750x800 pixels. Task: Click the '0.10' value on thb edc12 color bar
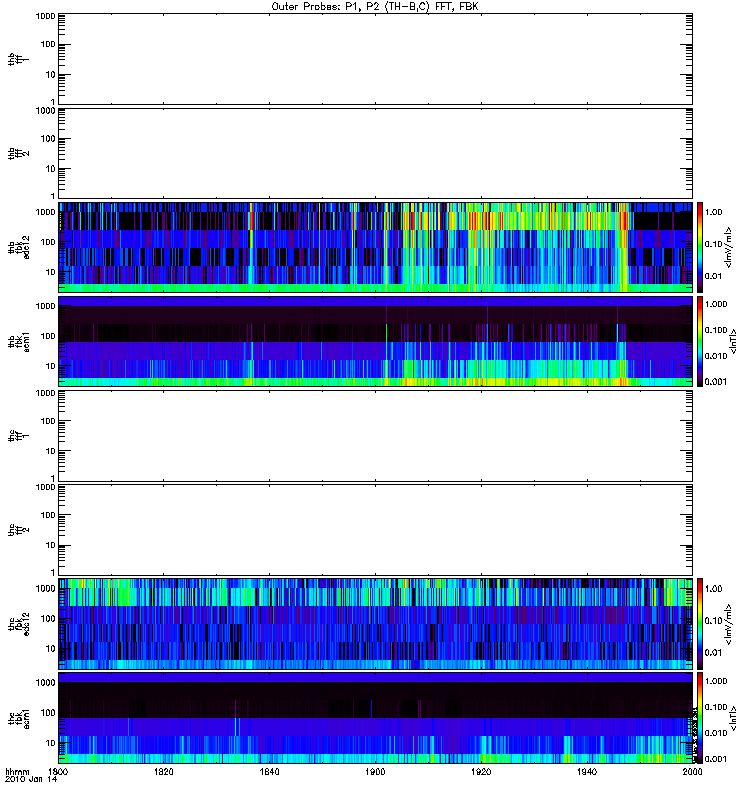pyautogui.click(x=713, y=244)
